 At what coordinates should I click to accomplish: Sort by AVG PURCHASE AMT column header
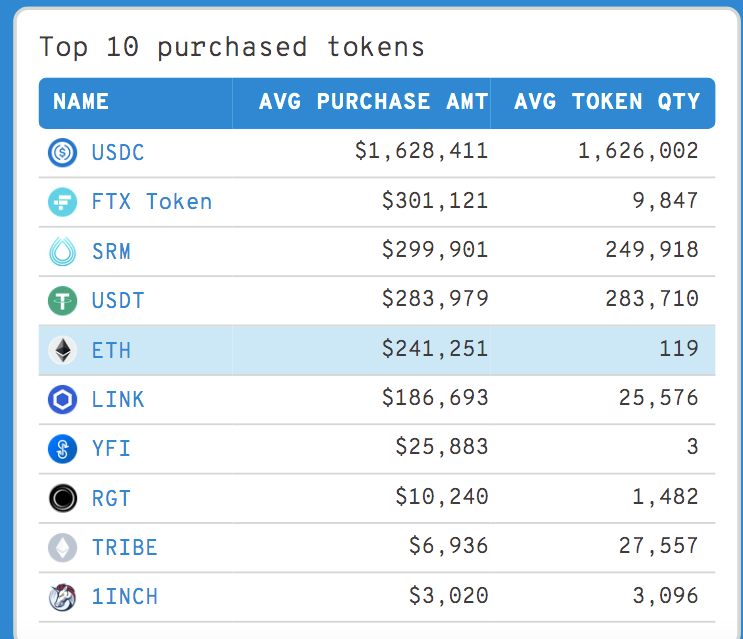(373, 102)
